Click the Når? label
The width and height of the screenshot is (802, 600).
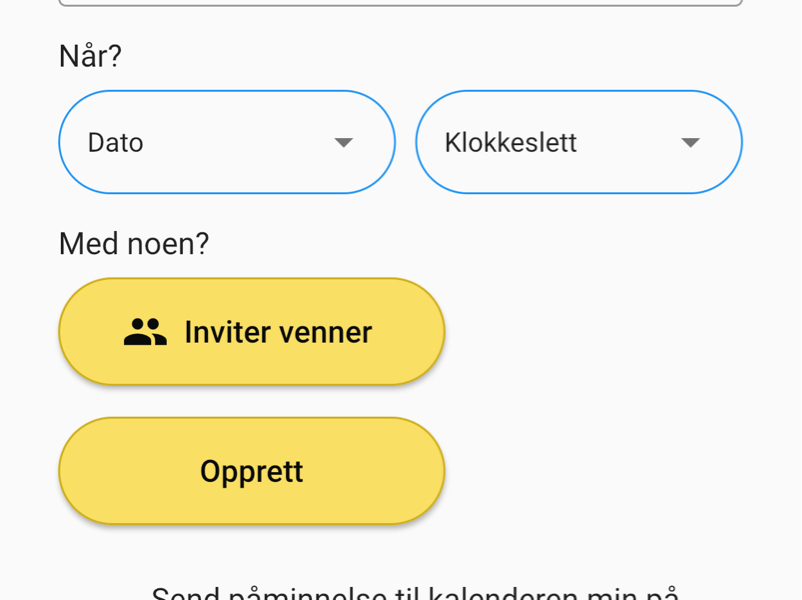pyautogui.click(x=90, y=56)
